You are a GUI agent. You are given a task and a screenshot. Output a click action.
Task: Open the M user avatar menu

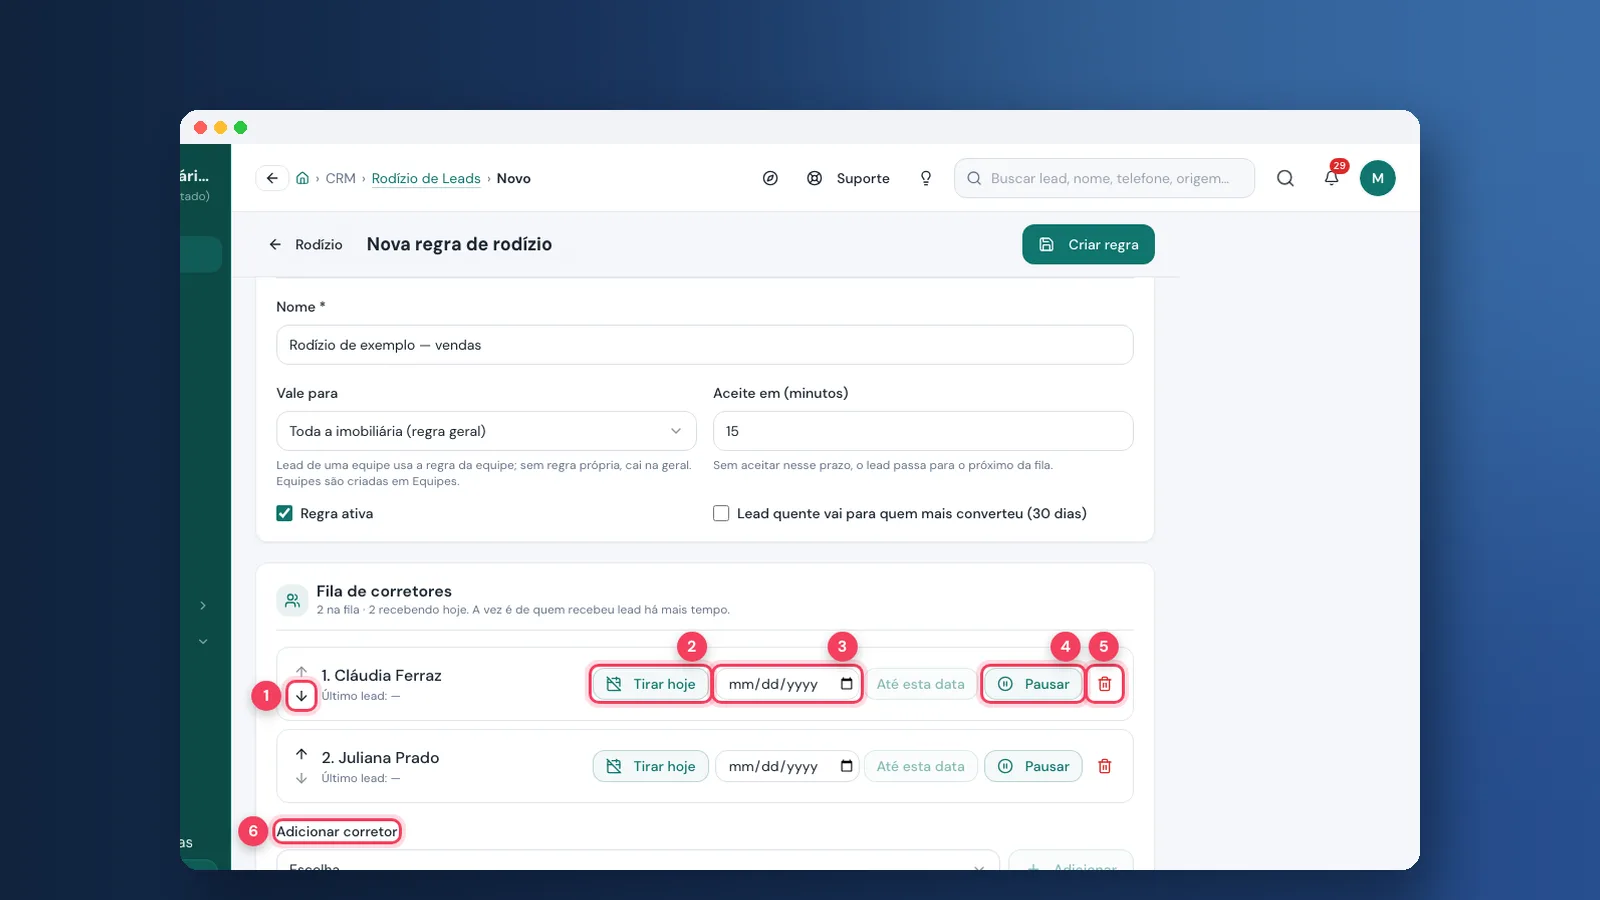(1377, 178)
